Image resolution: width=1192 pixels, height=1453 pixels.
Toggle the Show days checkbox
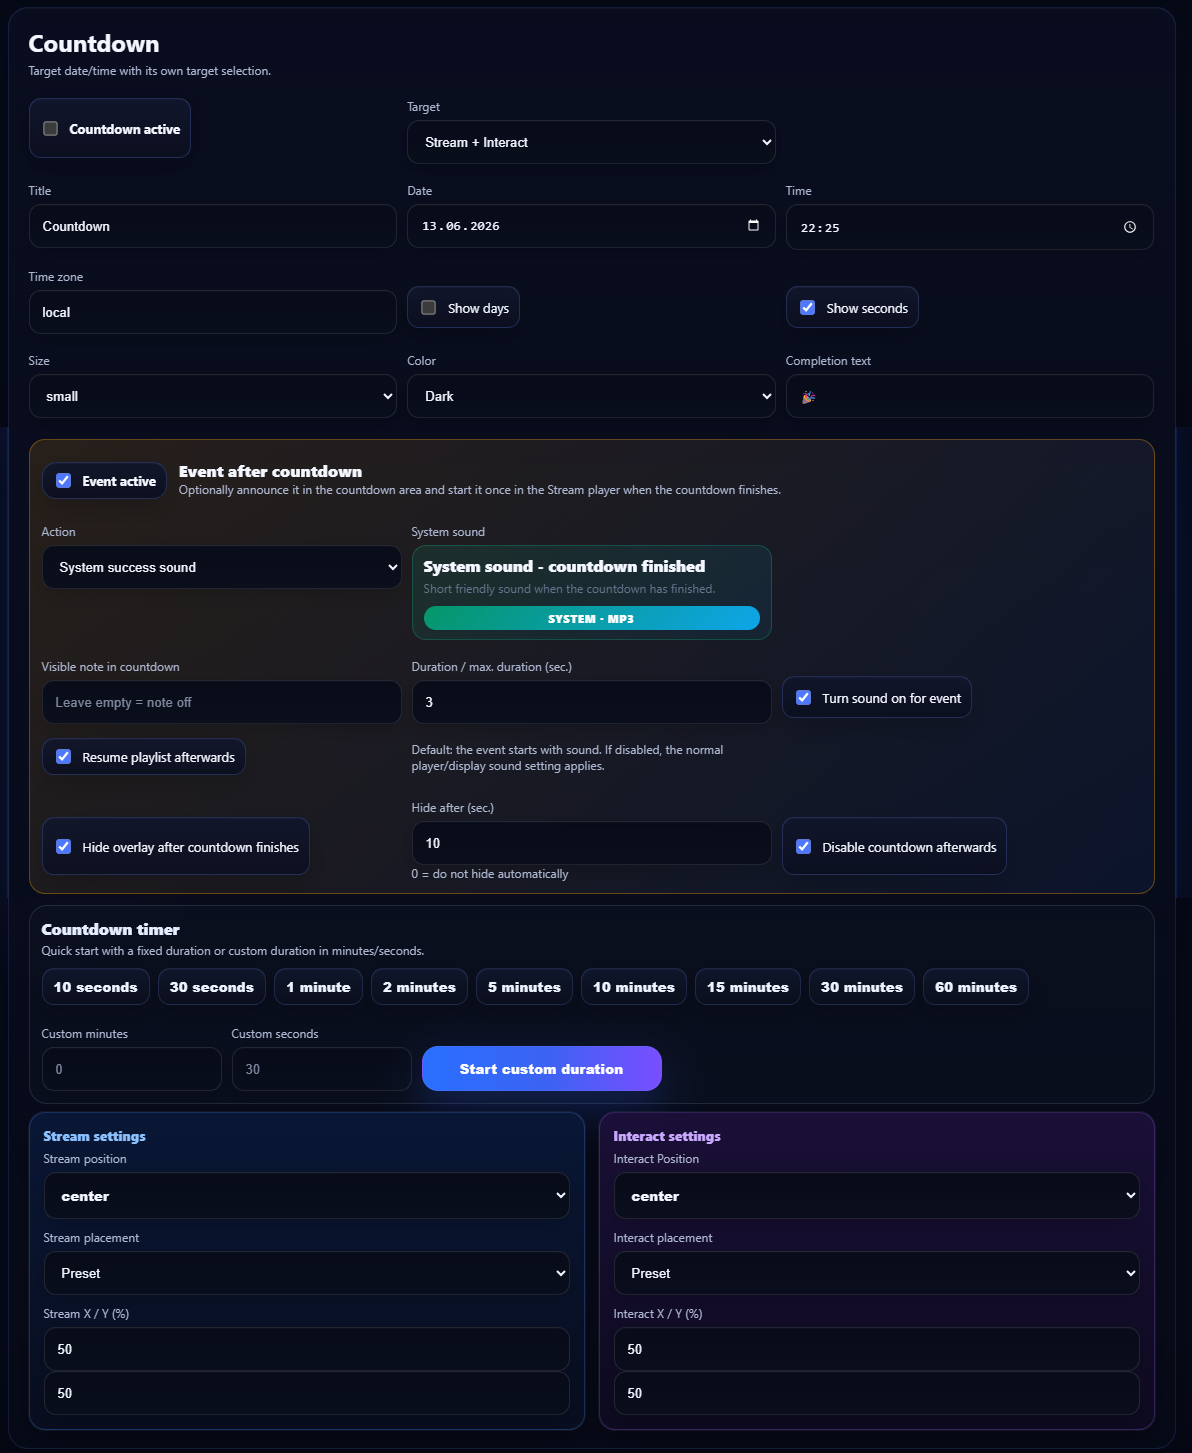click(429, 308)
